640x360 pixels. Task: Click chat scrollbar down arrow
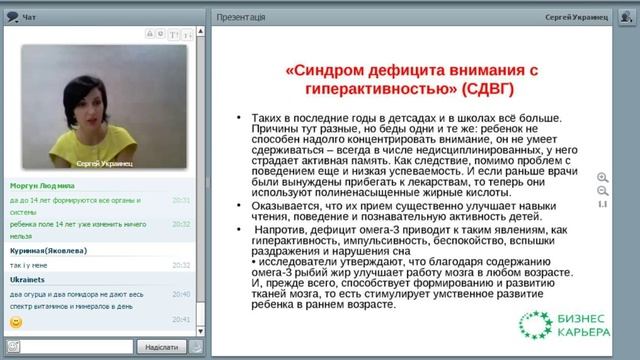coord(200,331)
